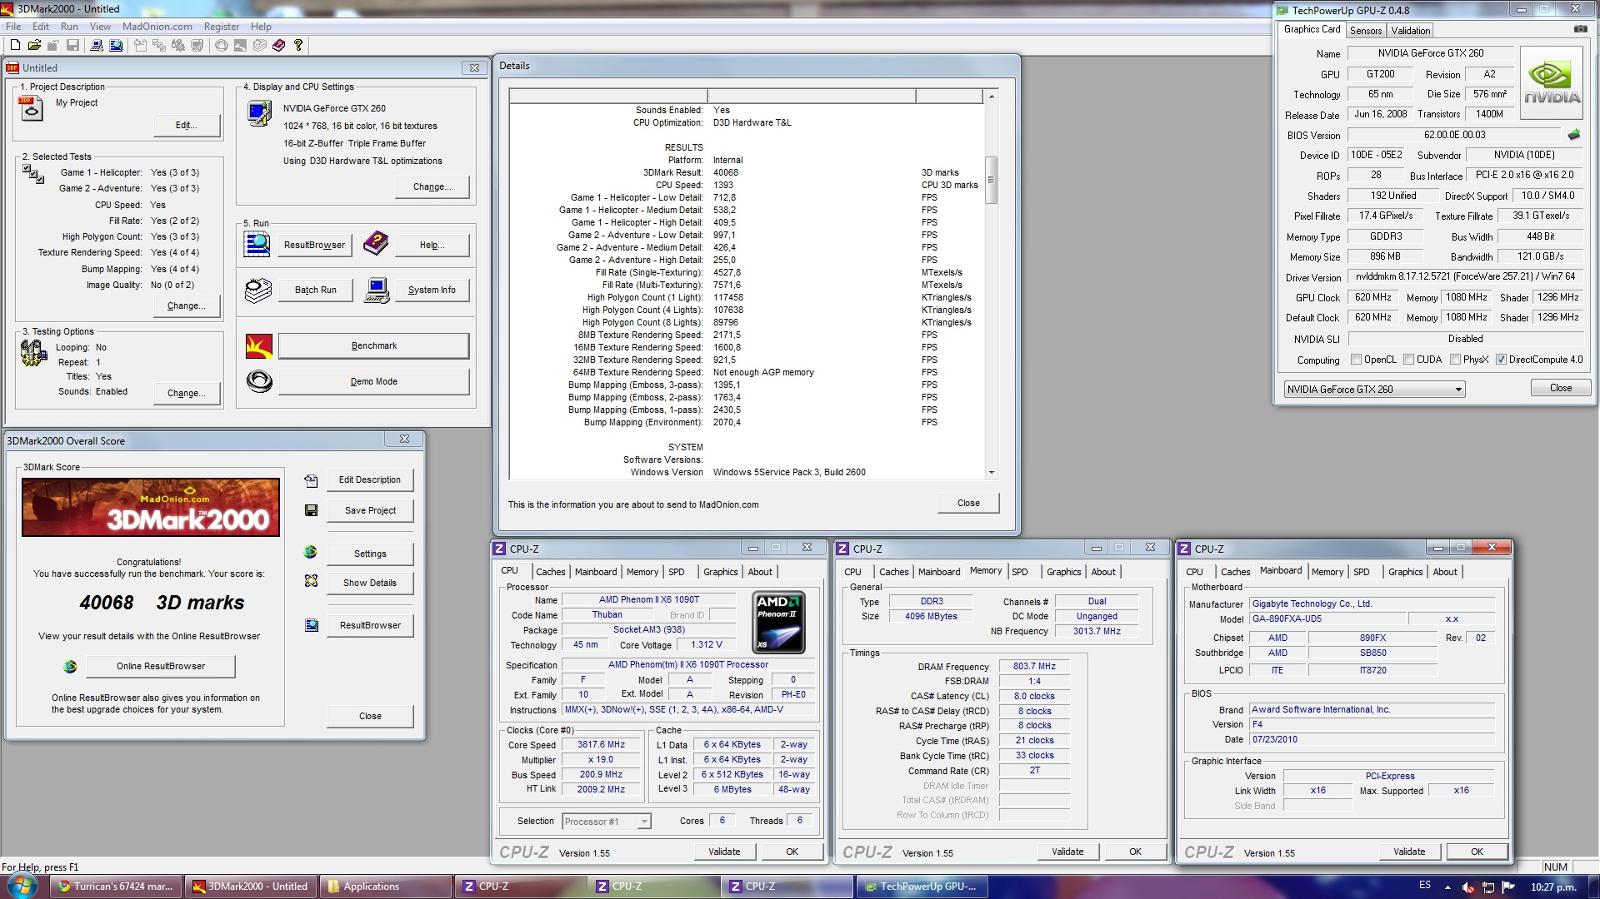Click the icon beside Online ResultBrowser button
This screenshot has height=899, width=1600.
point(70,666)
